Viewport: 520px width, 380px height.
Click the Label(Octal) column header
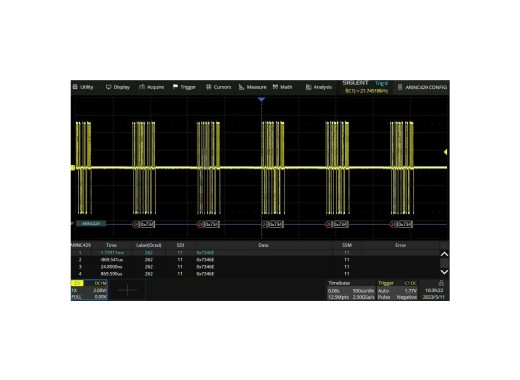[149, 245]
